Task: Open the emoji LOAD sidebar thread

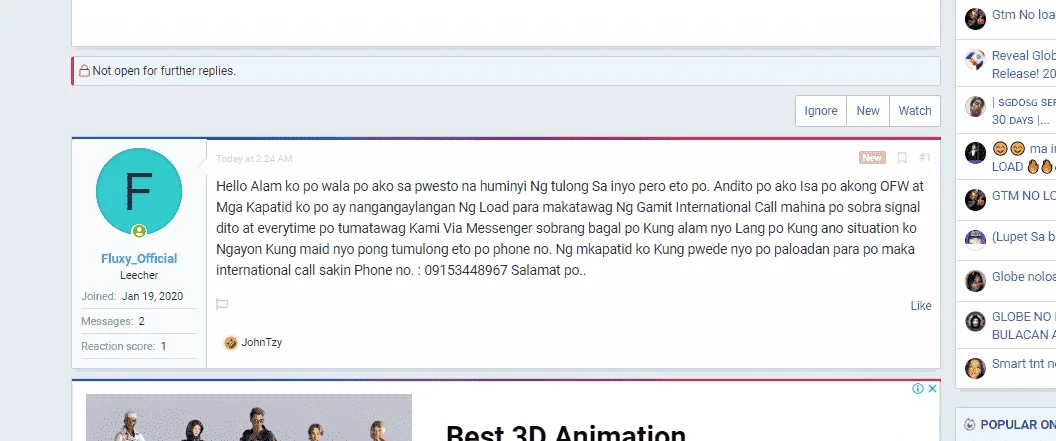Action: (1024, 158)
